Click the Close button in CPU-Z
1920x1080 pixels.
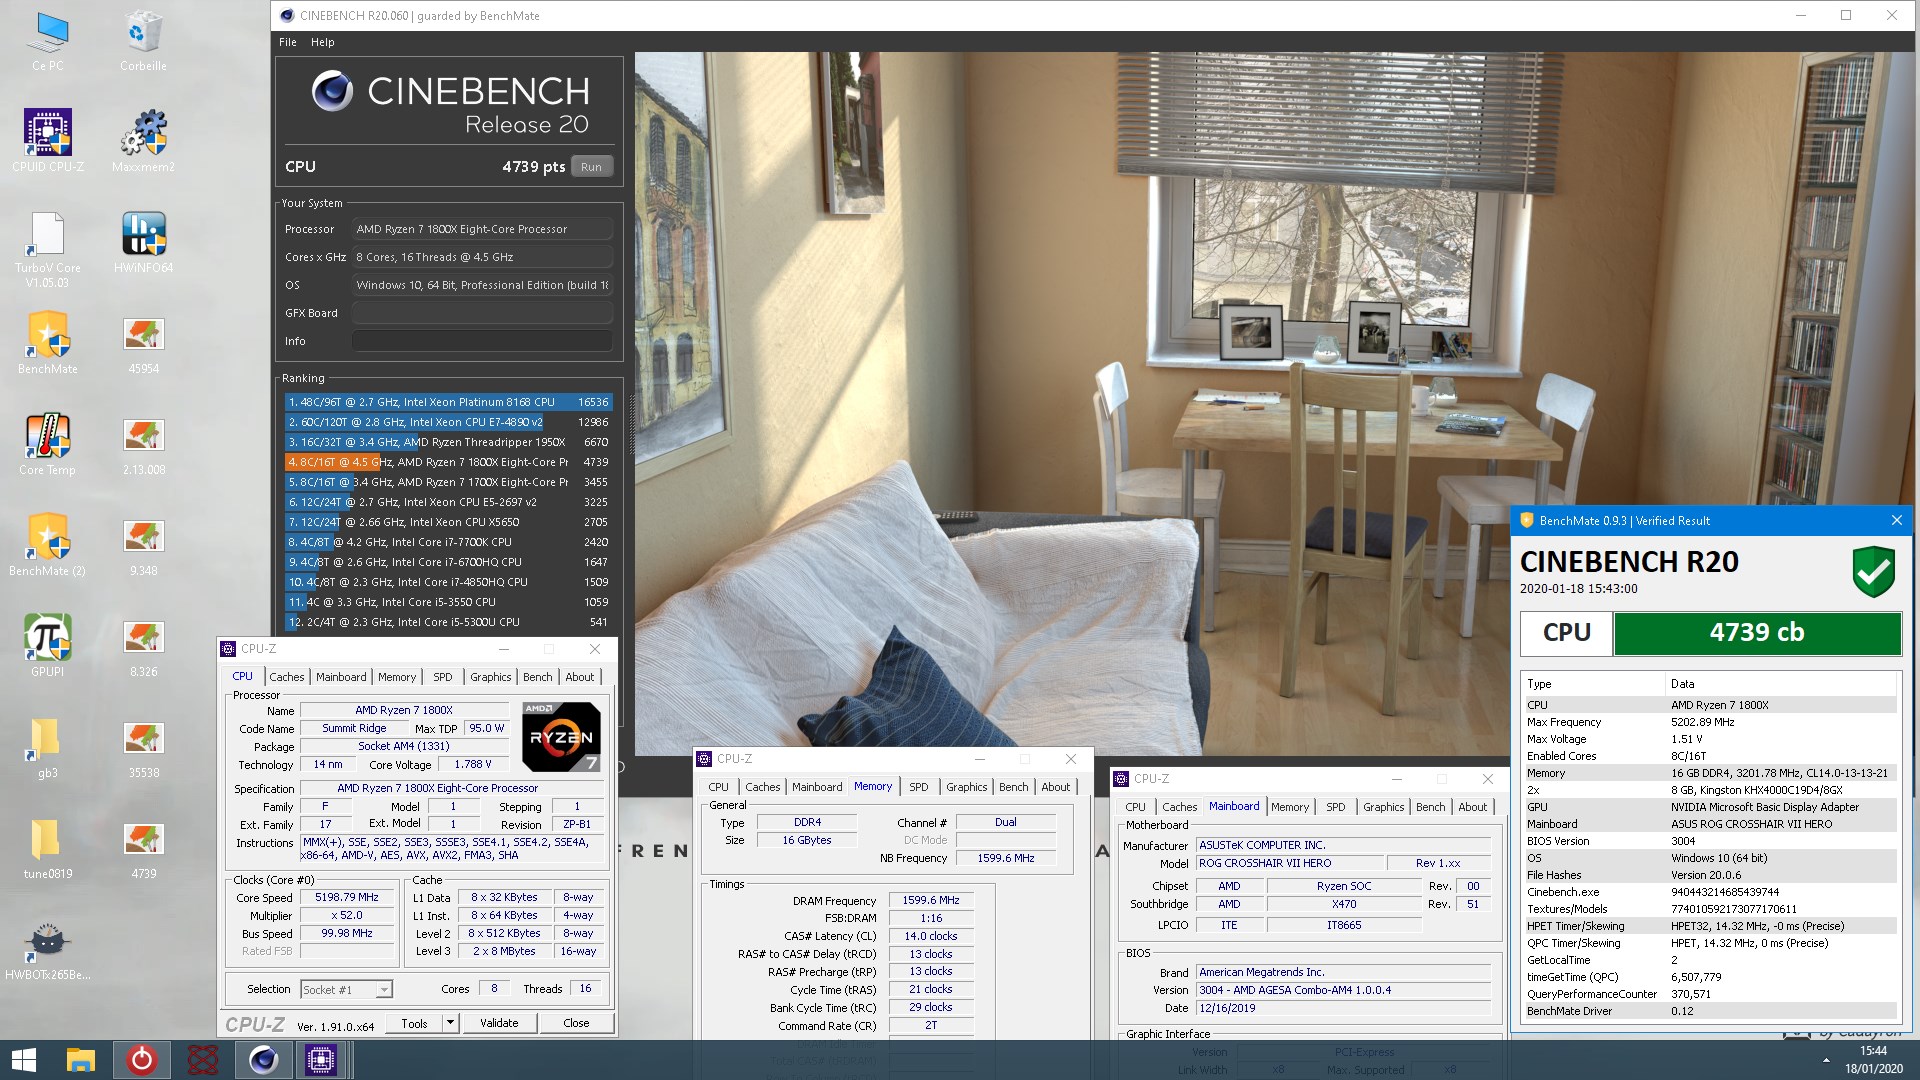coord(576,1023)
